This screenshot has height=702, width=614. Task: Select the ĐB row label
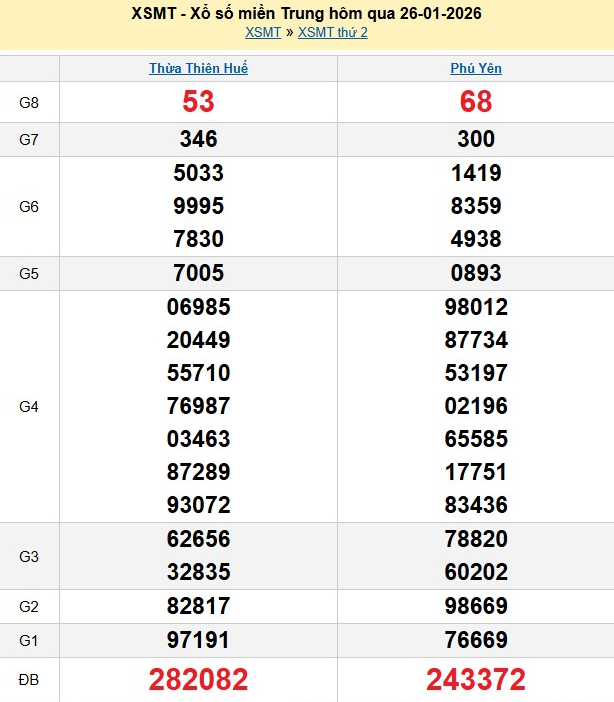(29, 680)
